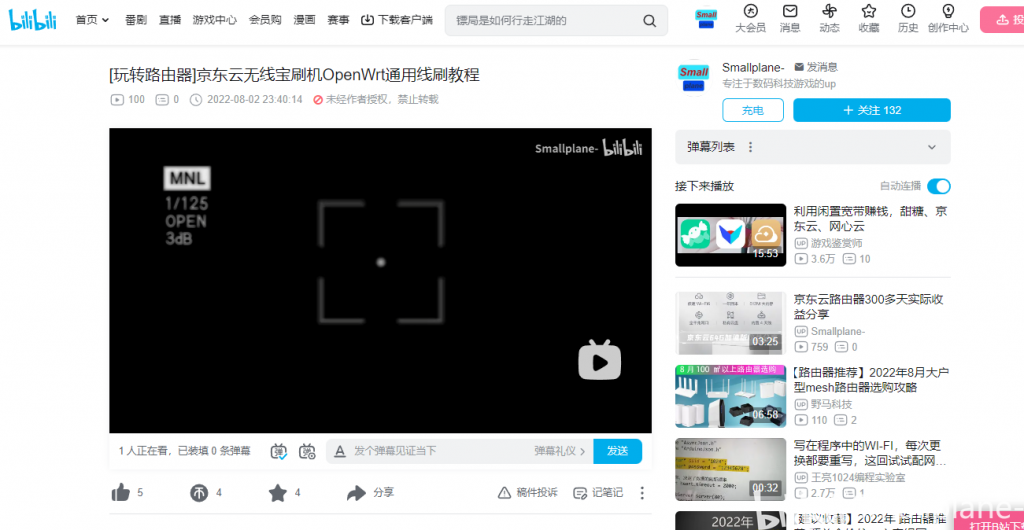1024x530 pixels.
Task: Open the 首页 dropdown menu
Action: click(92, 20)
